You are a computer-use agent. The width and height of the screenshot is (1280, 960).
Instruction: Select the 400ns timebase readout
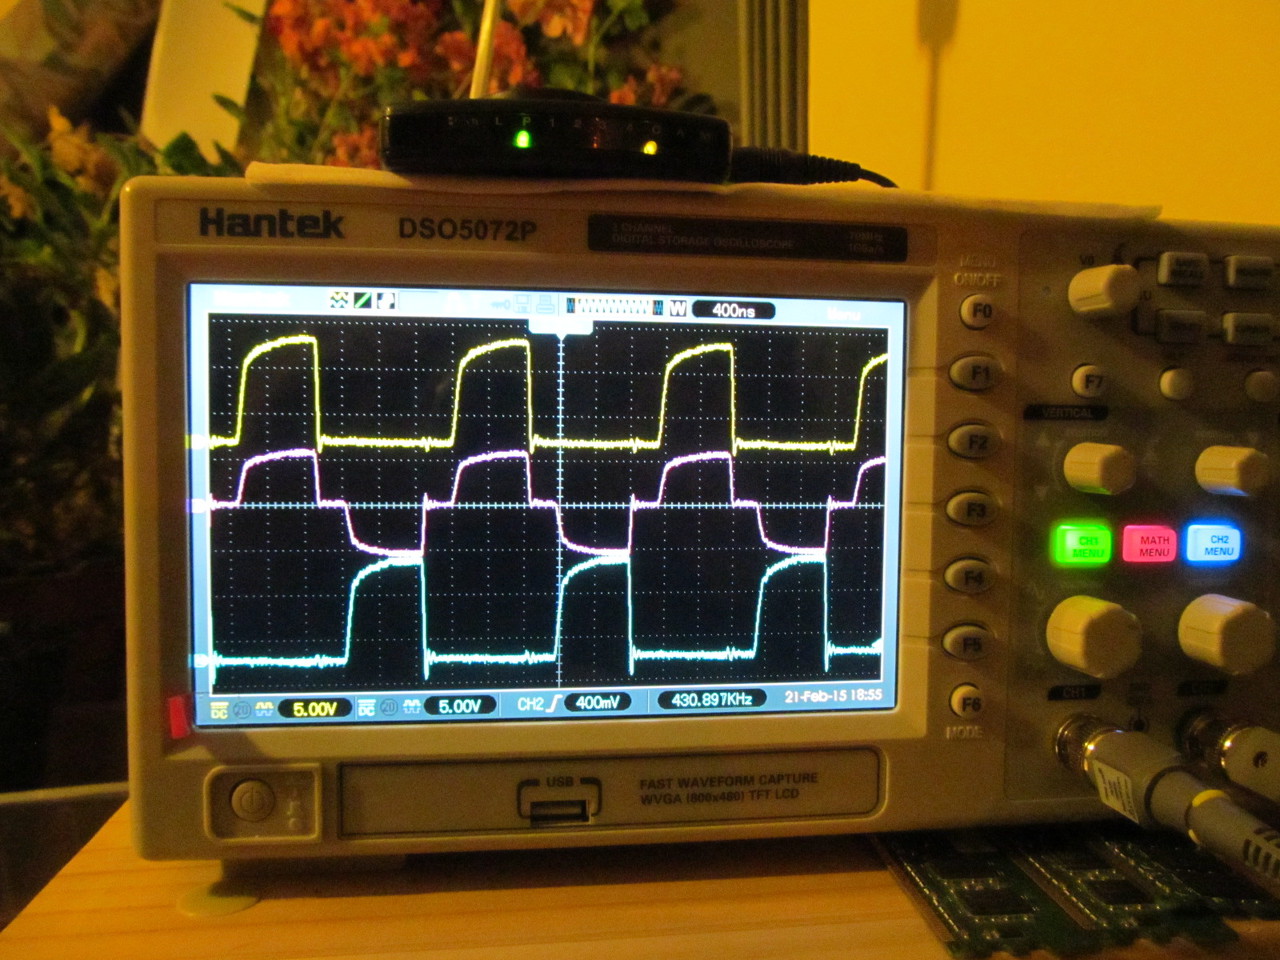pyautogui.click(x=733, y=310)
